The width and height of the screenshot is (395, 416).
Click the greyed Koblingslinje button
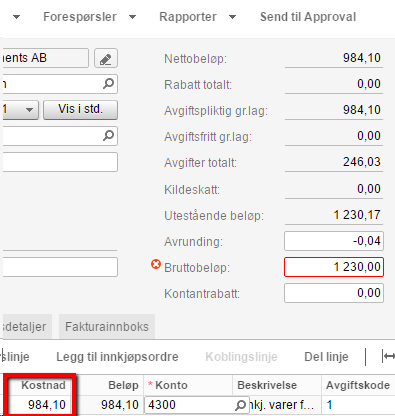pyautogui.click(x=241, y=357)
